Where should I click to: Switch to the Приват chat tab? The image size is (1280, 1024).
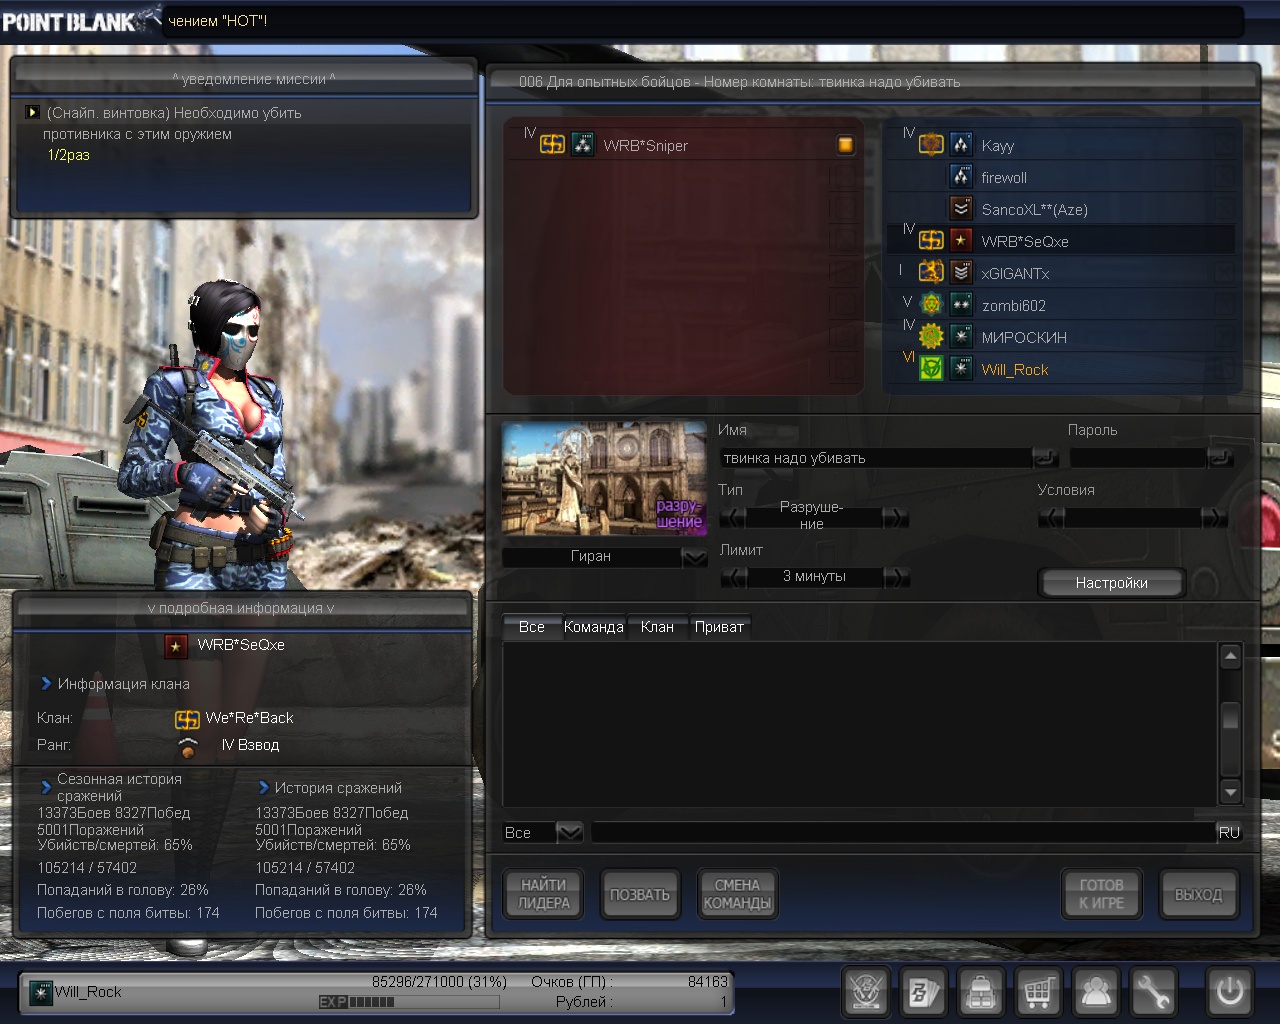719,627
